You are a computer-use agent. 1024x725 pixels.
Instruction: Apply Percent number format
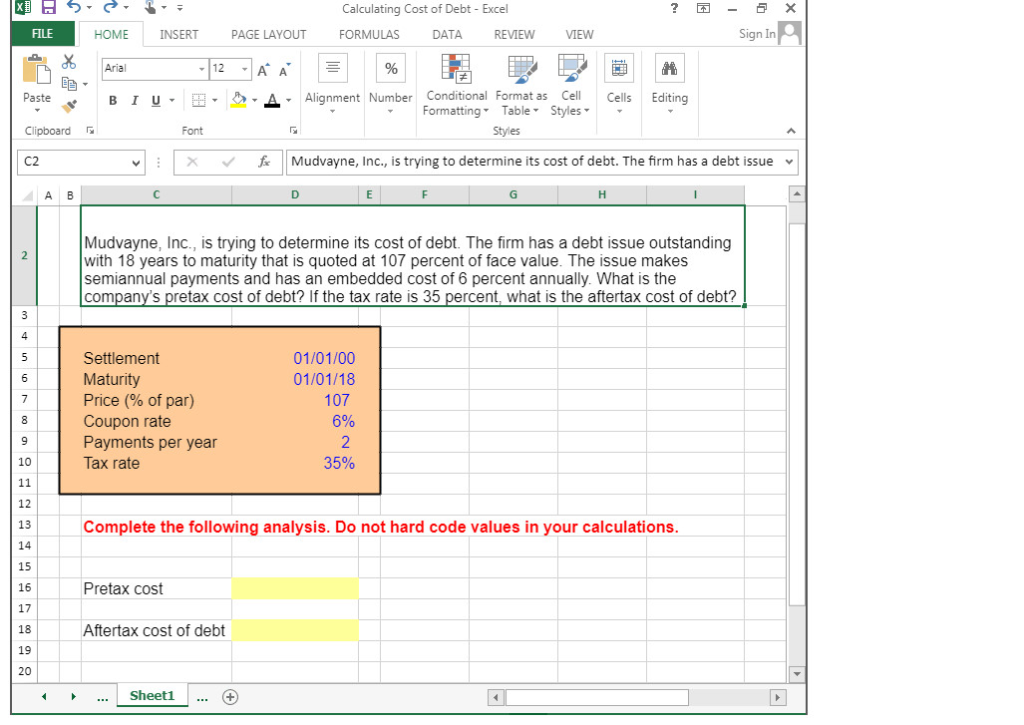click(x=390, y=68)
